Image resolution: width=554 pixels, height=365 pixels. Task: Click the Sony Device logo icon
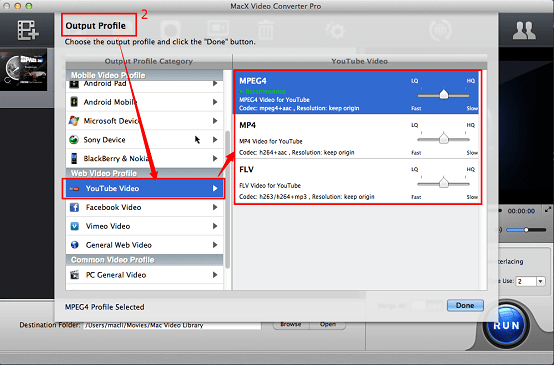pyautogui.click(x=74, y=140)
